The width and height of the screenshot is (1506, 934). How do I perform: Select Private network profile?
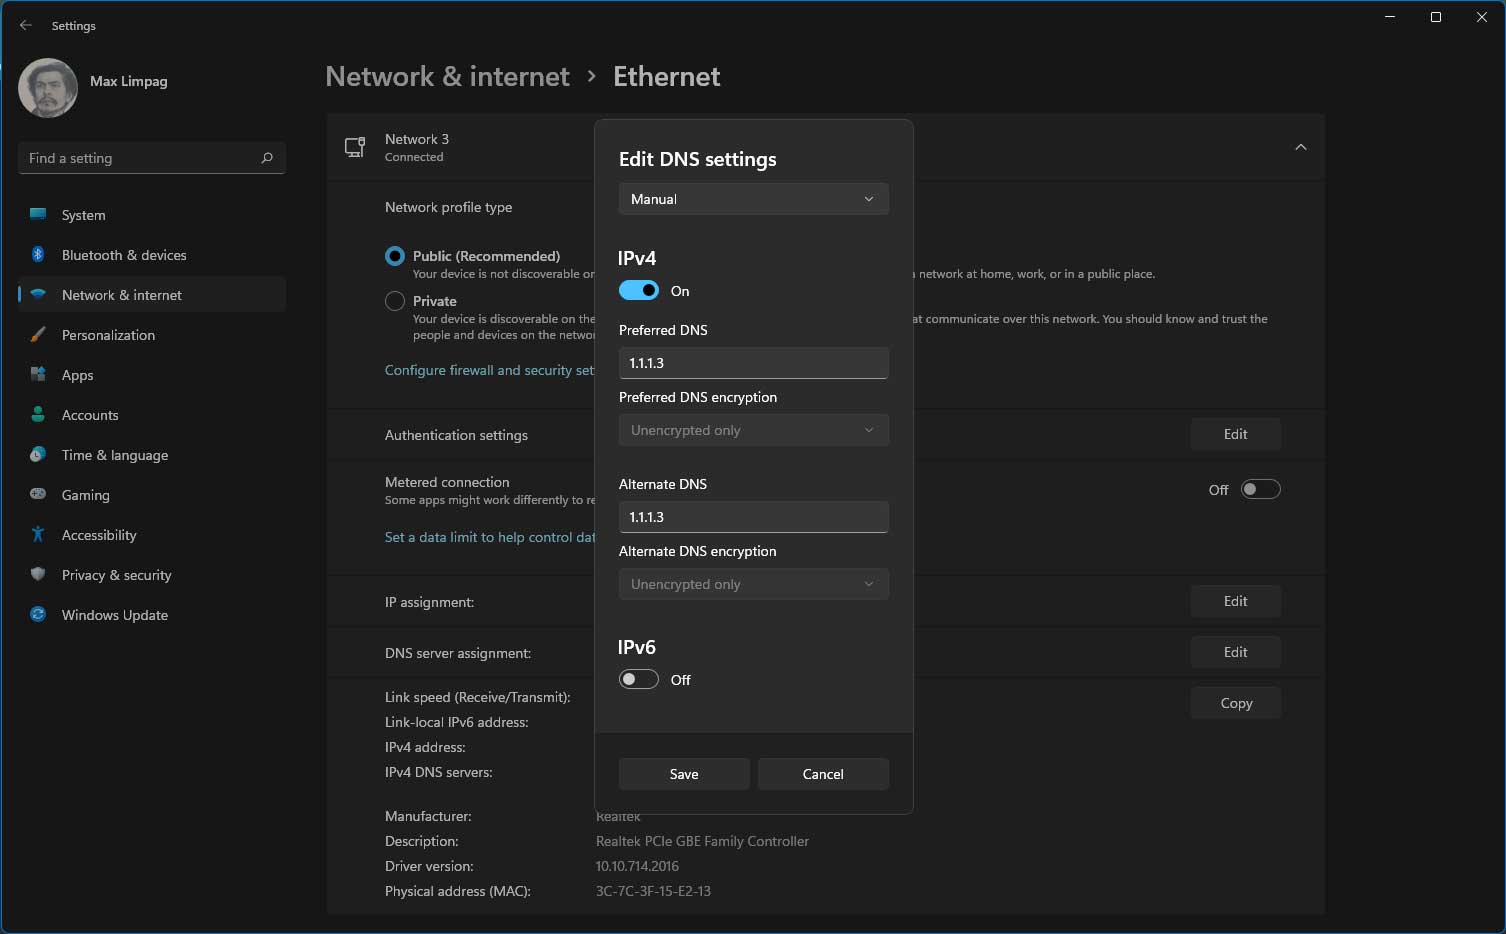point(395,301)
